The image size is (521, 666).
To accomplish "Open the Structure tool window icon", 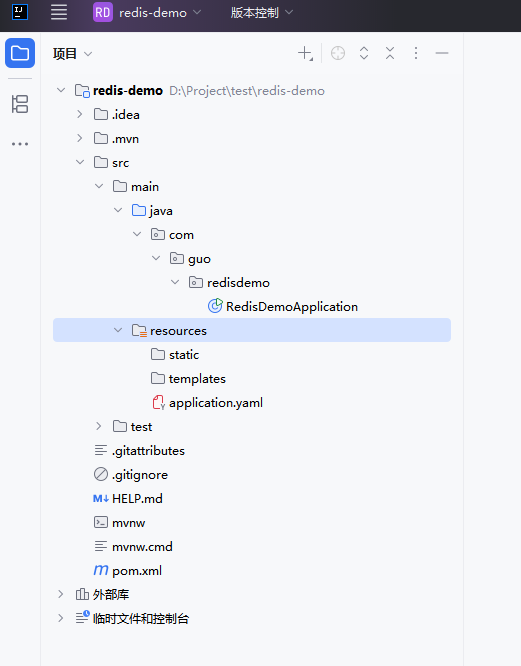I will (x=20, y=104).
